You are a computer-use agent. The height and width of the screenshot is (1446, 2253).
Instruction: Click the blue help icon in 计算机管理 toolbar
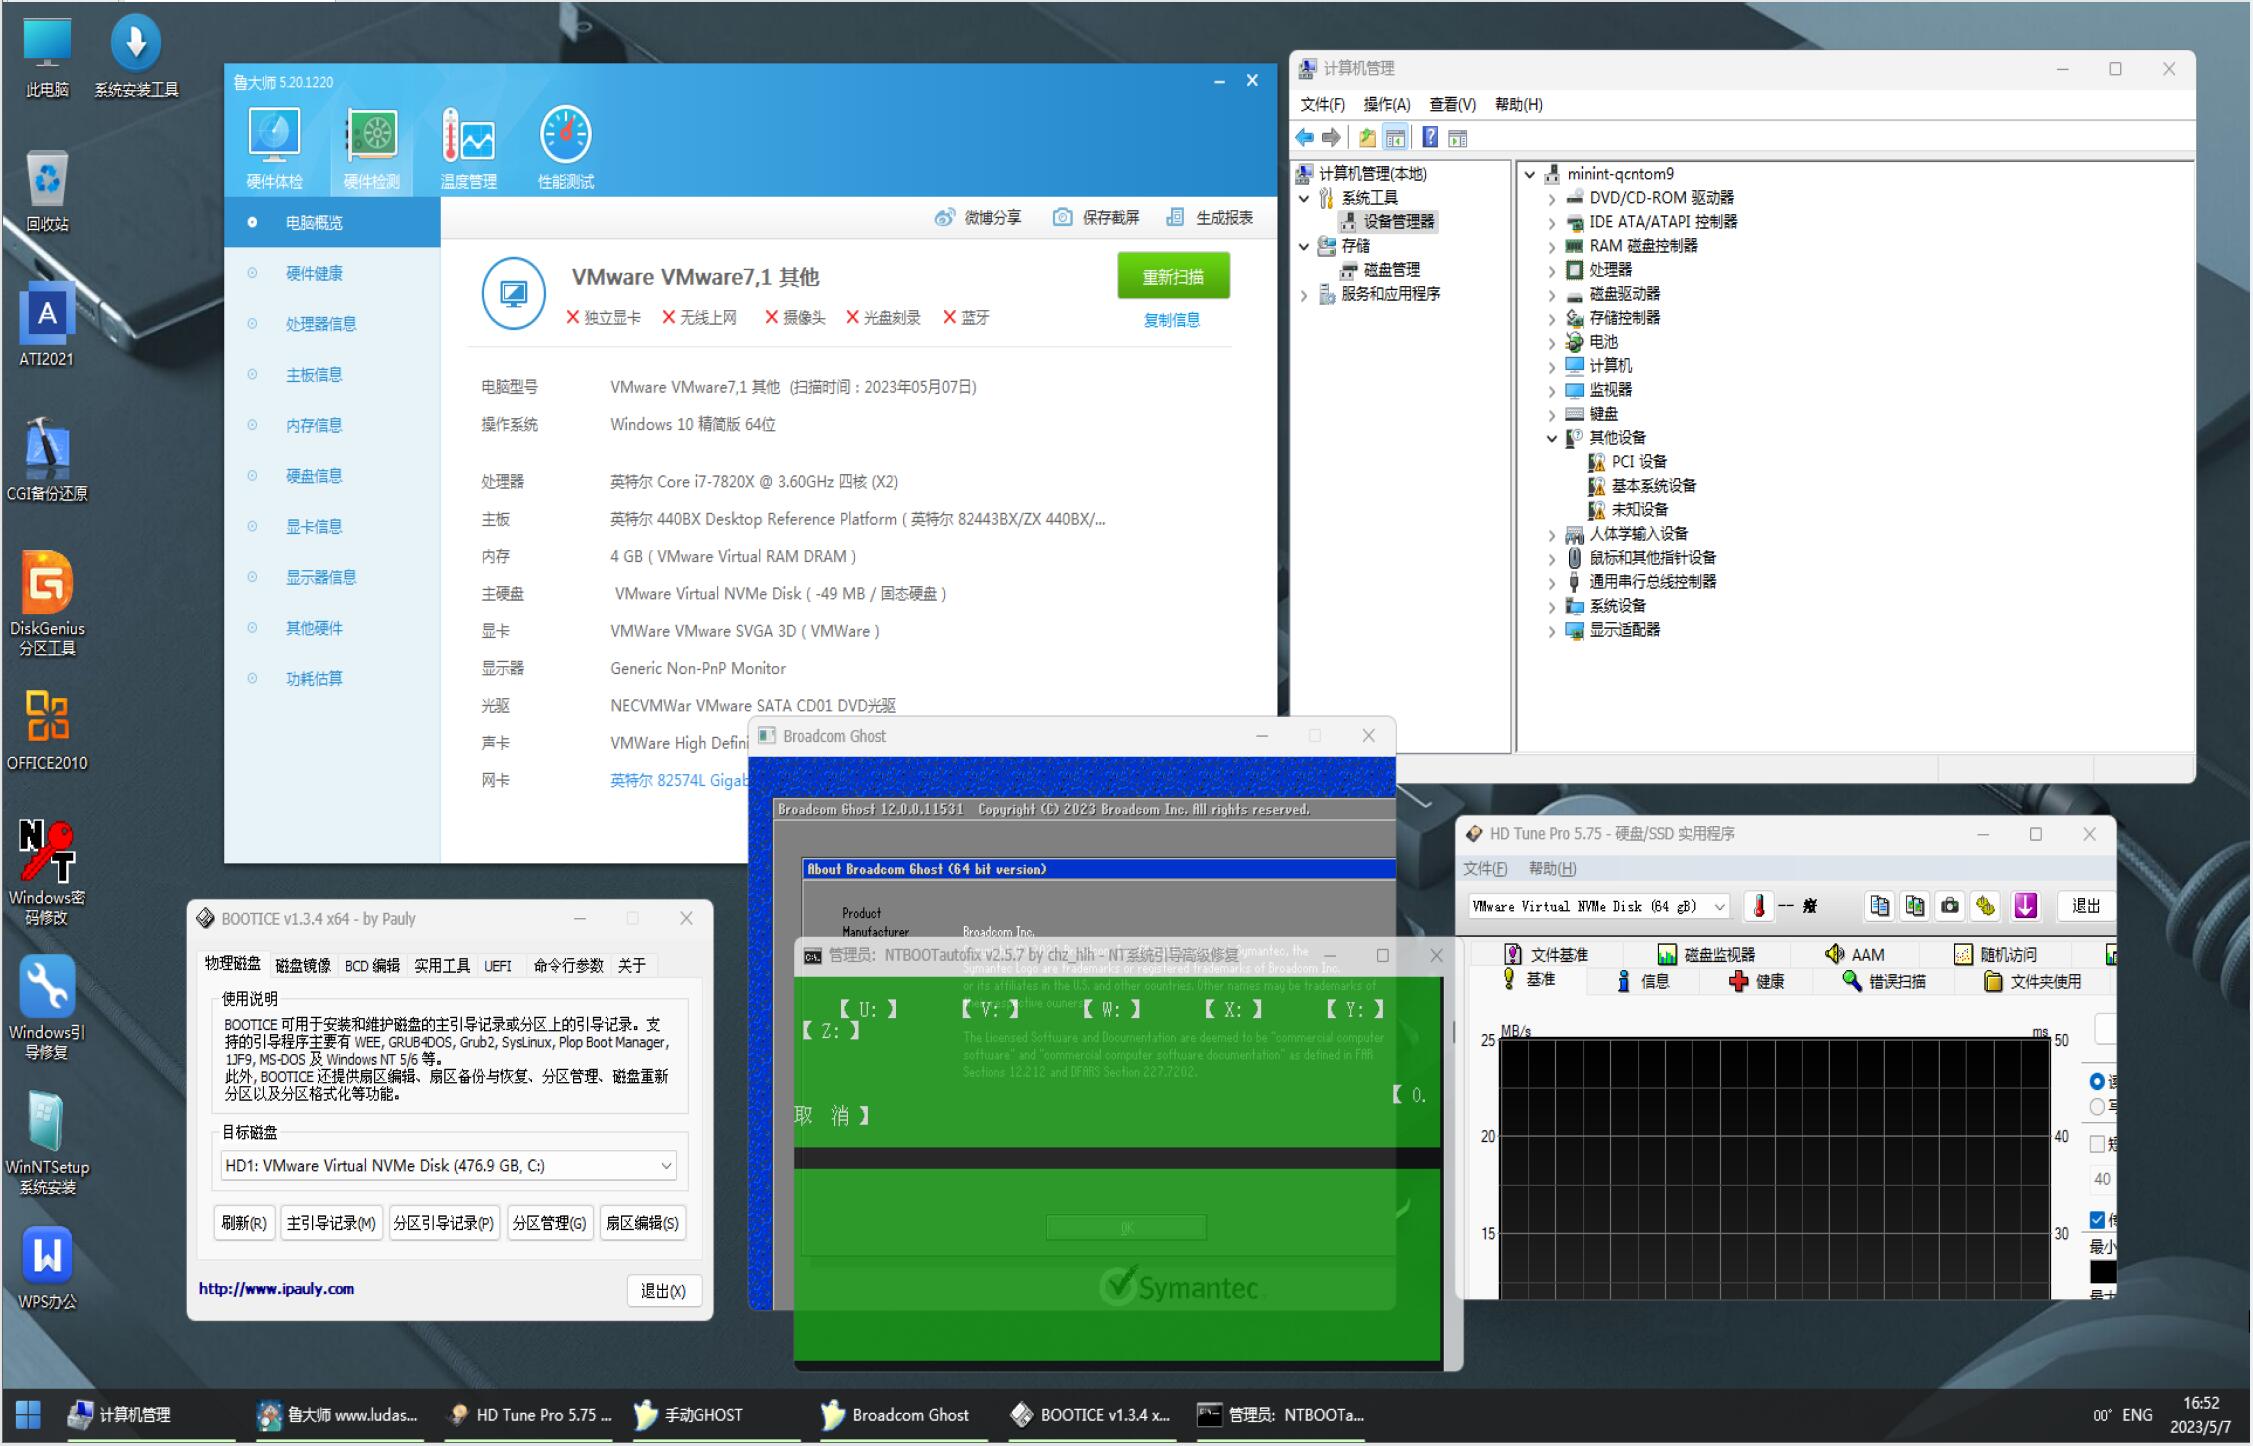1430,138
